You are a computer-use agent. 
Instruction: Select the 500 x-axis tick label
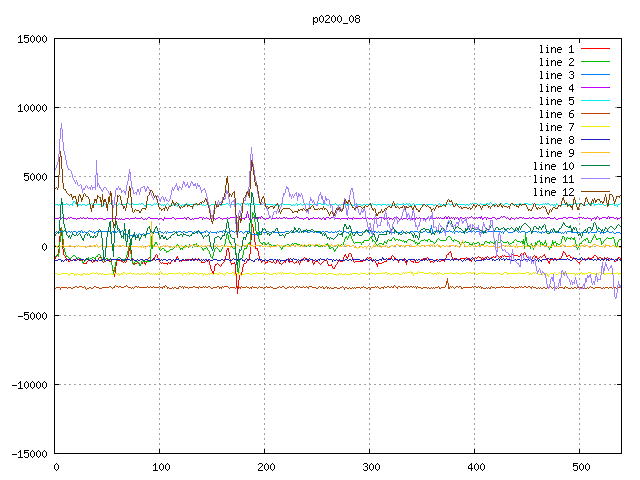[x=580, y=467]
